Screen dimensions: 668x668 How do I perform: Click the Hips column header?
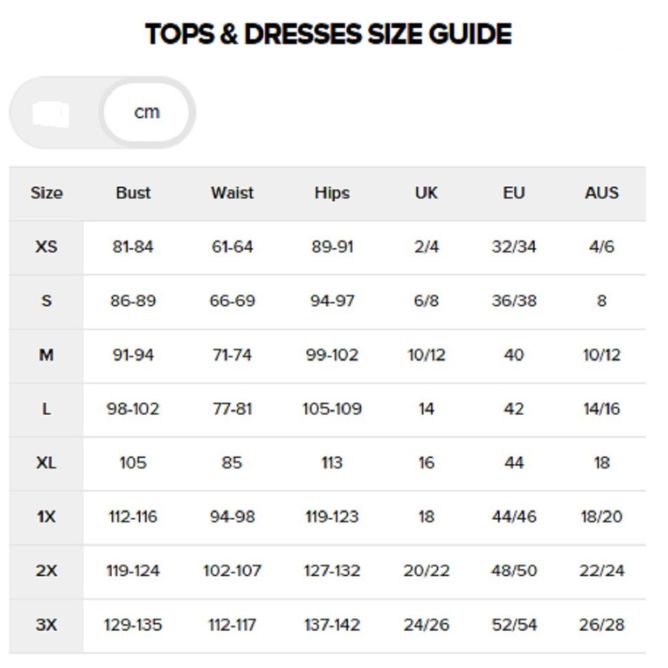pyautogui.click(x=332, y=193)
